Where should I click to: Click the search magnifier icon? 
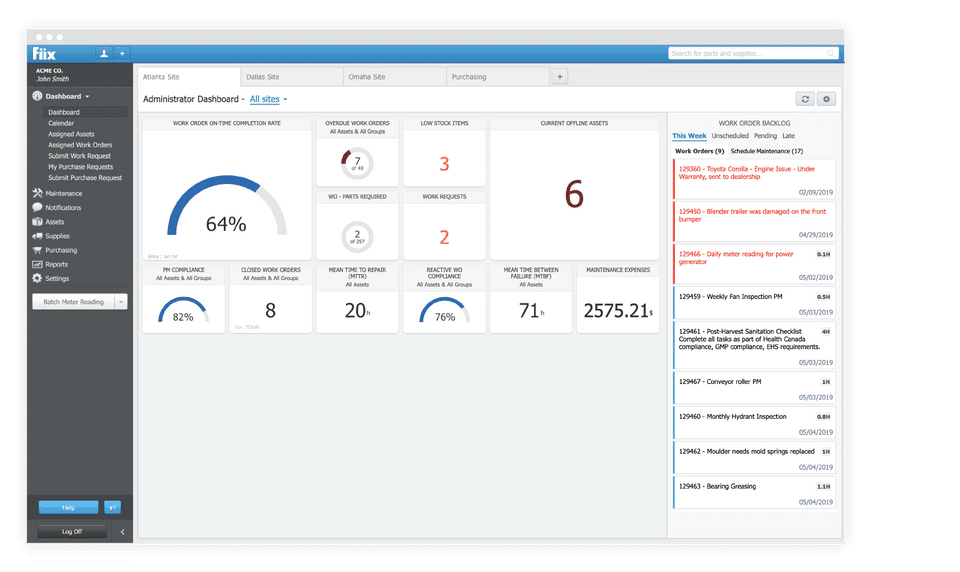click(x=831, y=53)
